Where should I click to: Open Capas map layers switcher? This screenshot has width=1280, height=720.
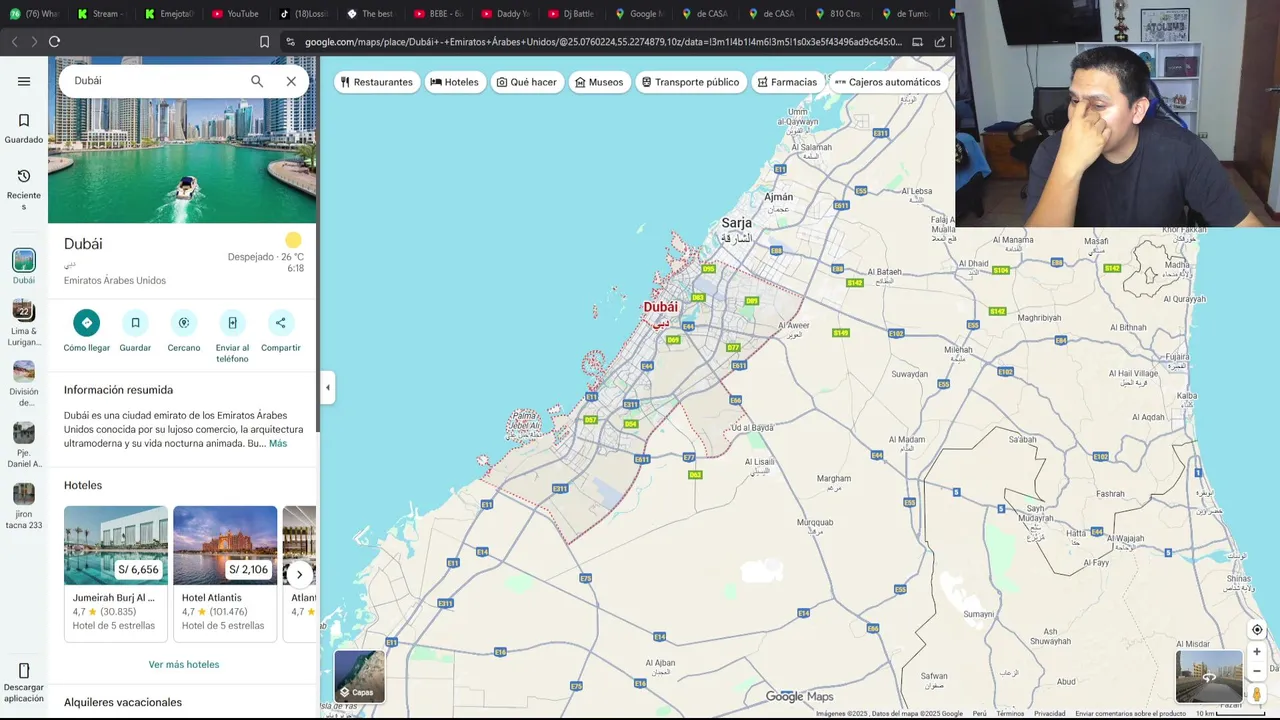click(x=359, y=676)
